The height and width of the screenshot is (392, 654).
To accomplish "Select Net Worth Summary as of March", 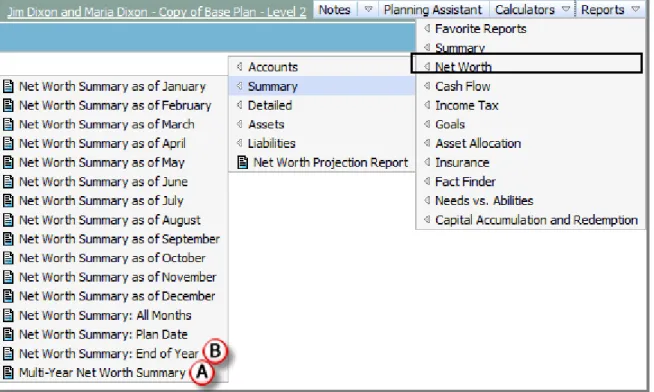I will point(107,124).
